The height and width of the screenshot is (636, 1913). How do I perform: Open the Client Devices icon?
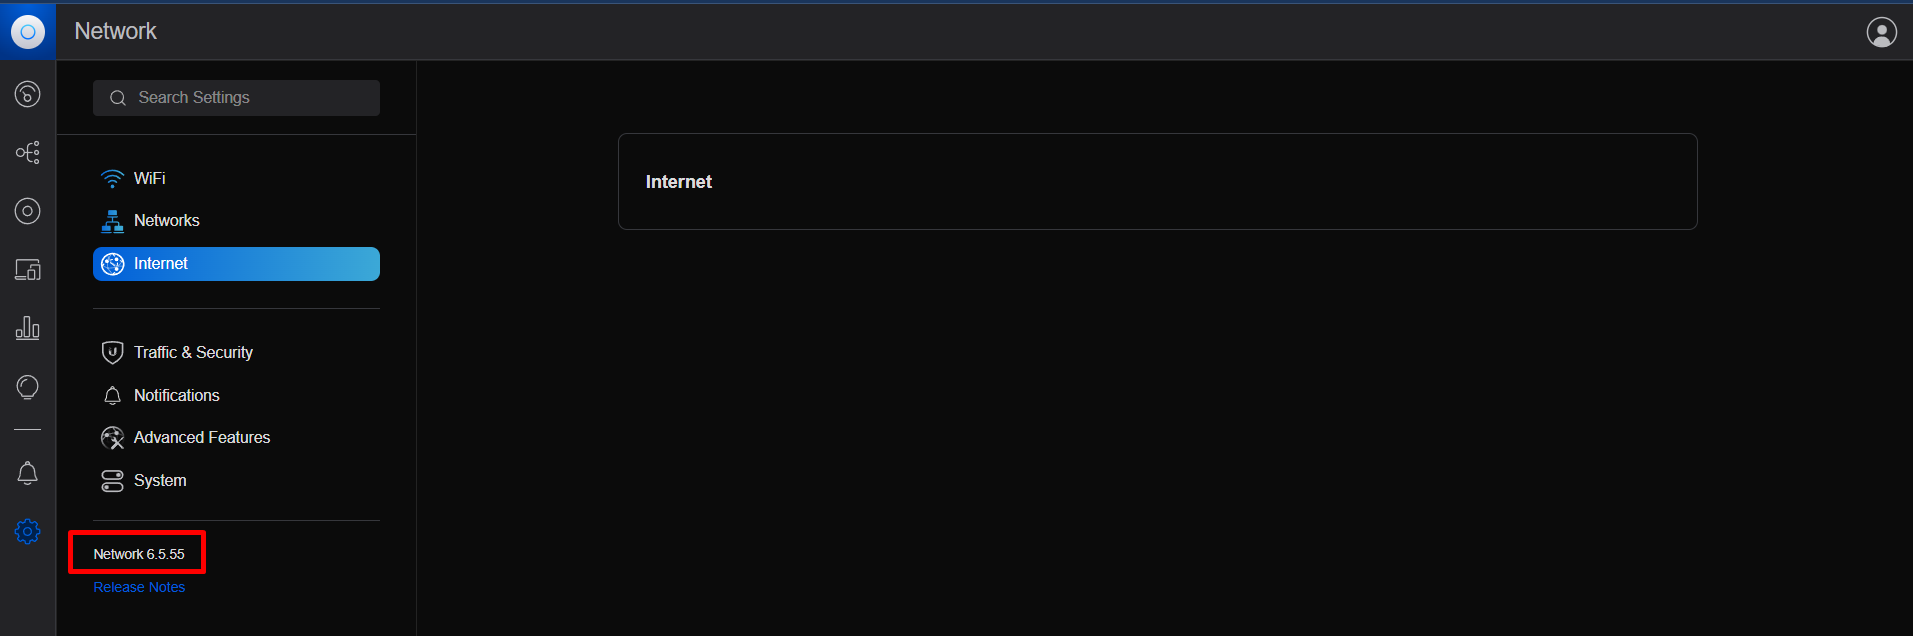pos(28,270)
